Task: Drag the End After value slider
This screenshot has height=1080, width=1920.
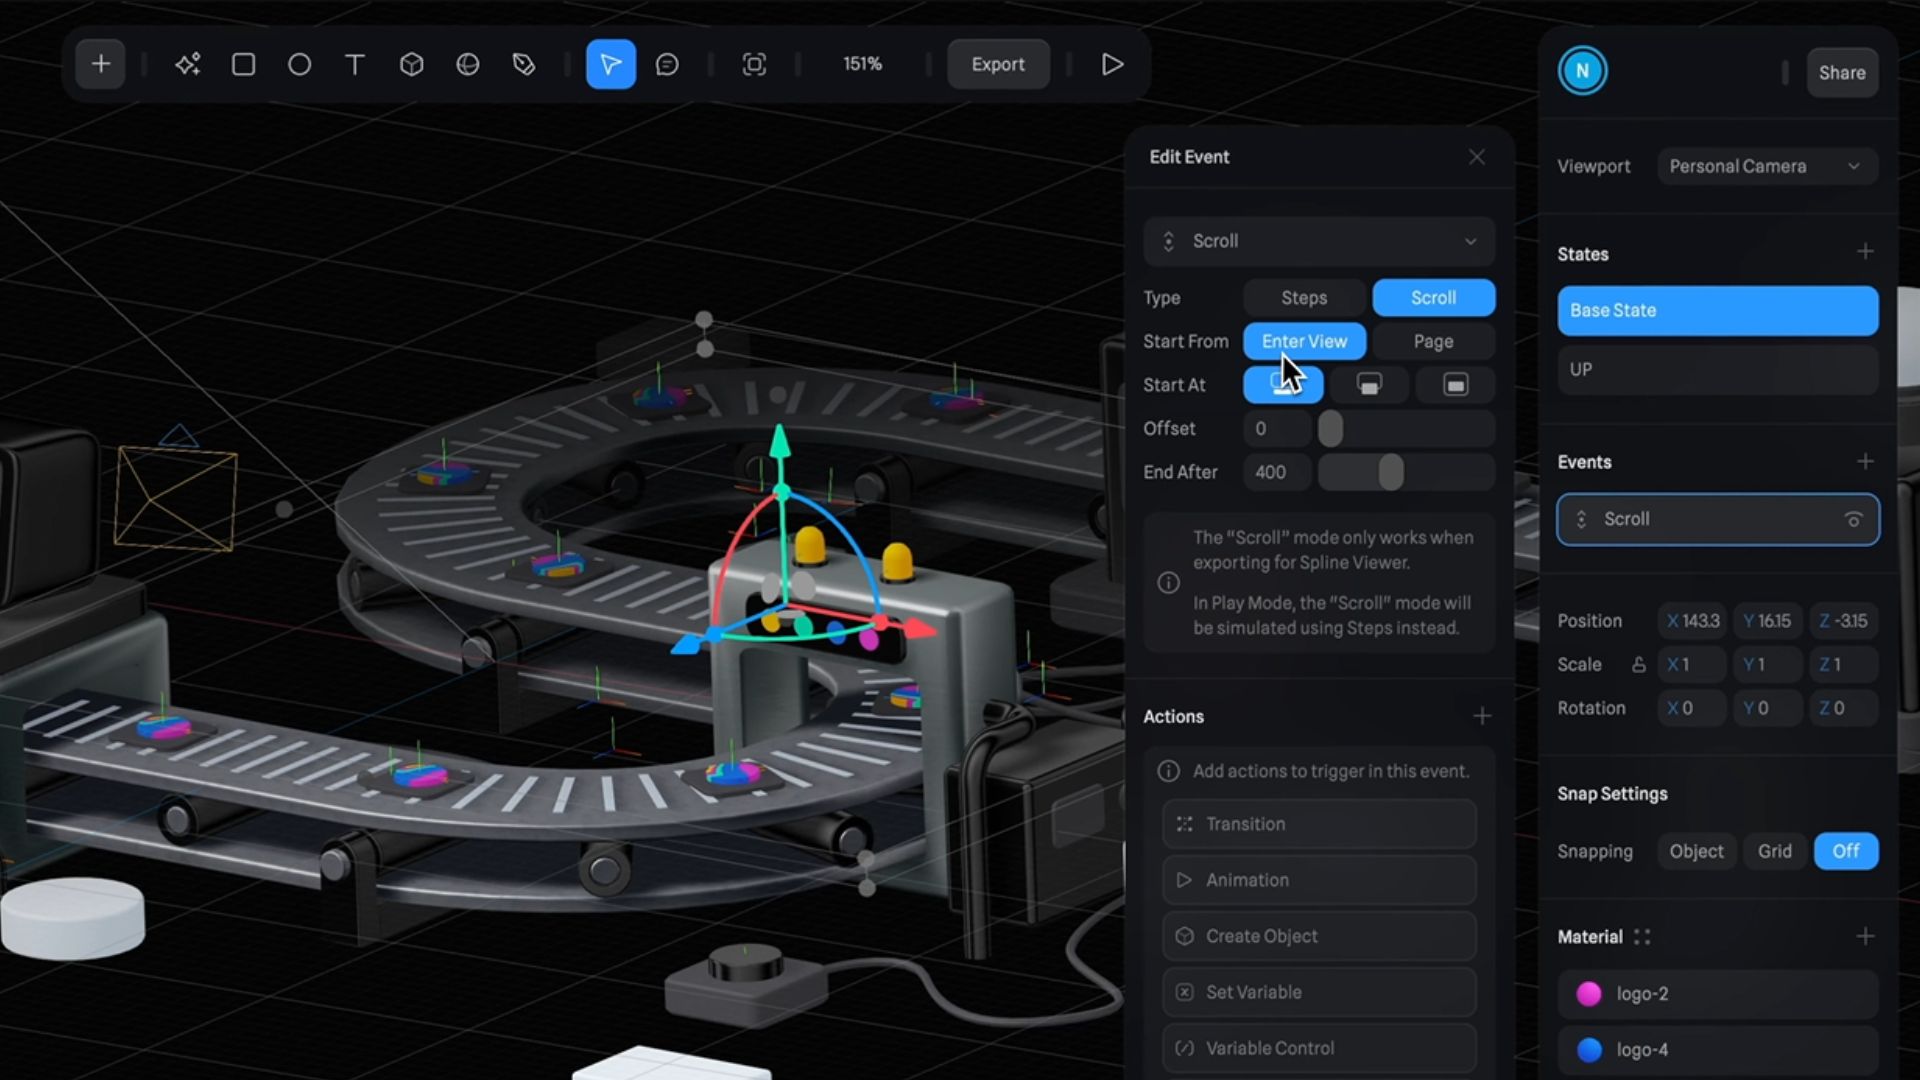Action: [x=1389, y=471]
